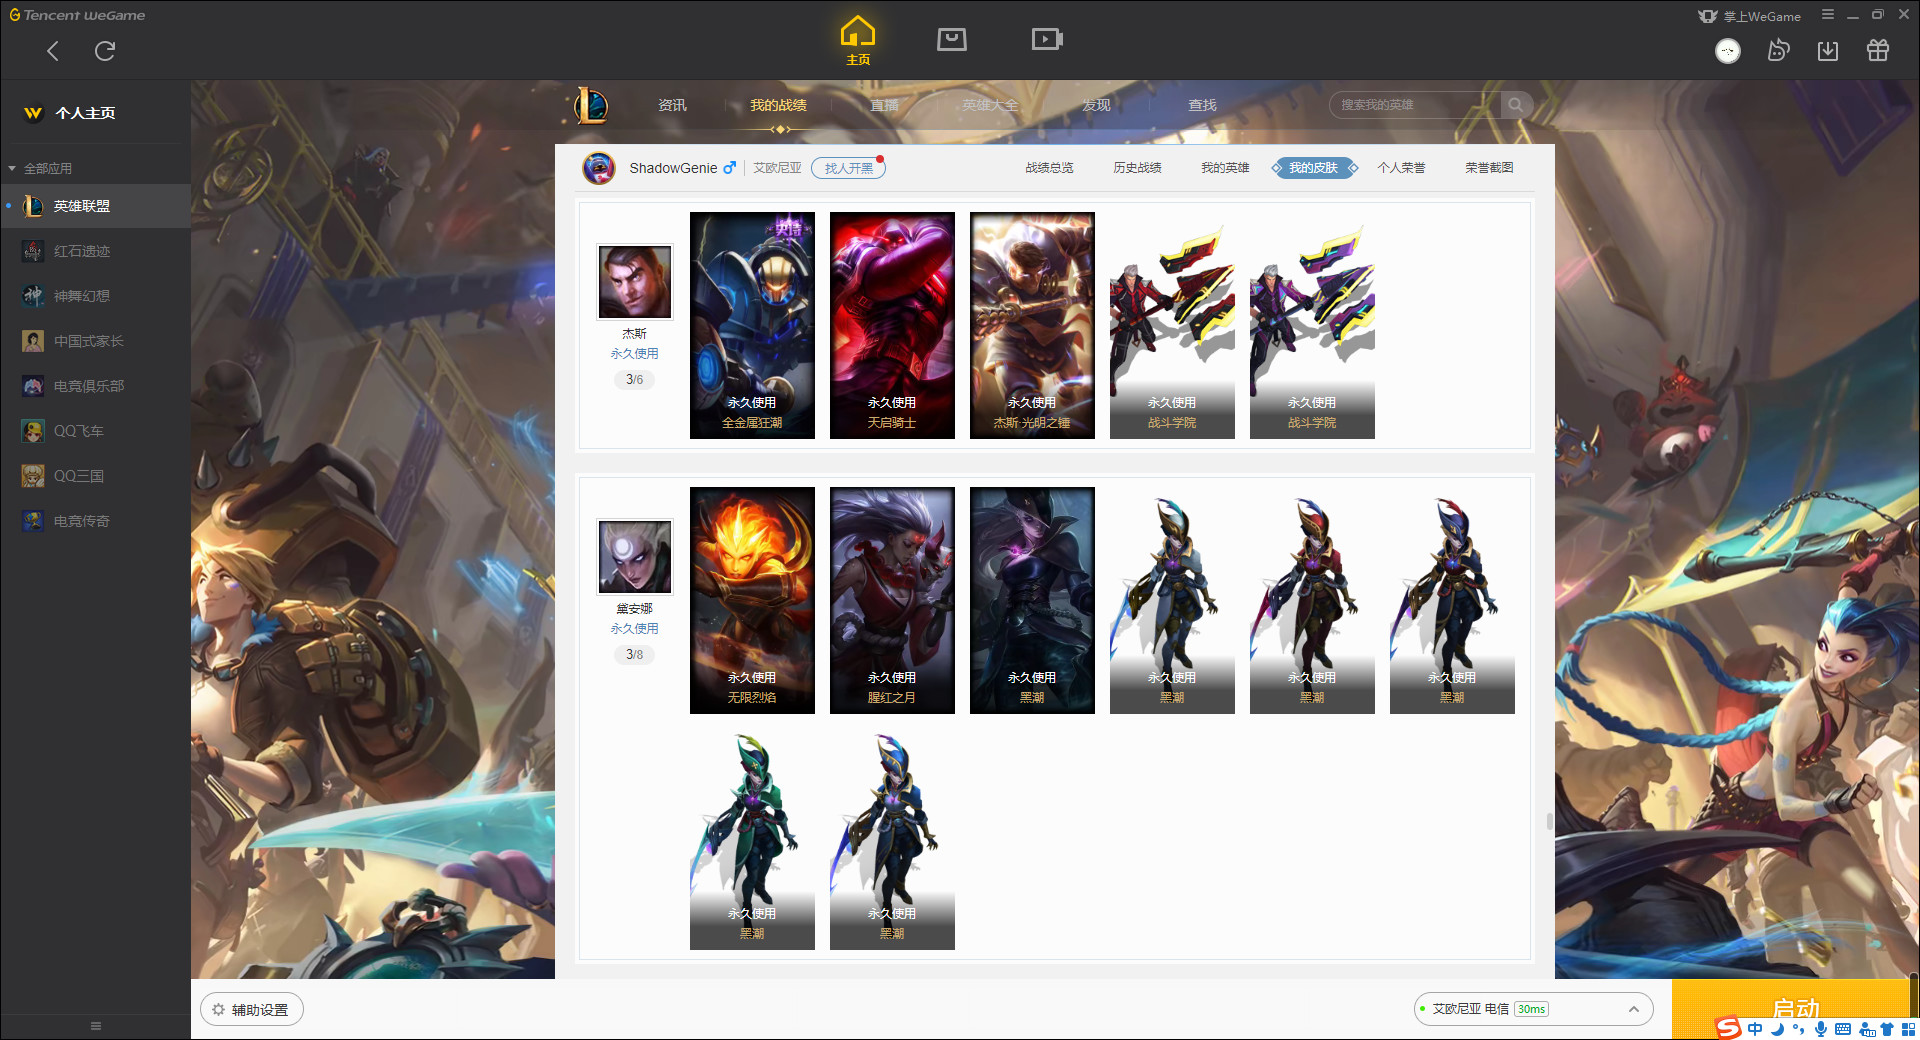Switch to 我的英雄 sub-tab
This screenshot has height=1040, width=1920.
(1225, 168)
